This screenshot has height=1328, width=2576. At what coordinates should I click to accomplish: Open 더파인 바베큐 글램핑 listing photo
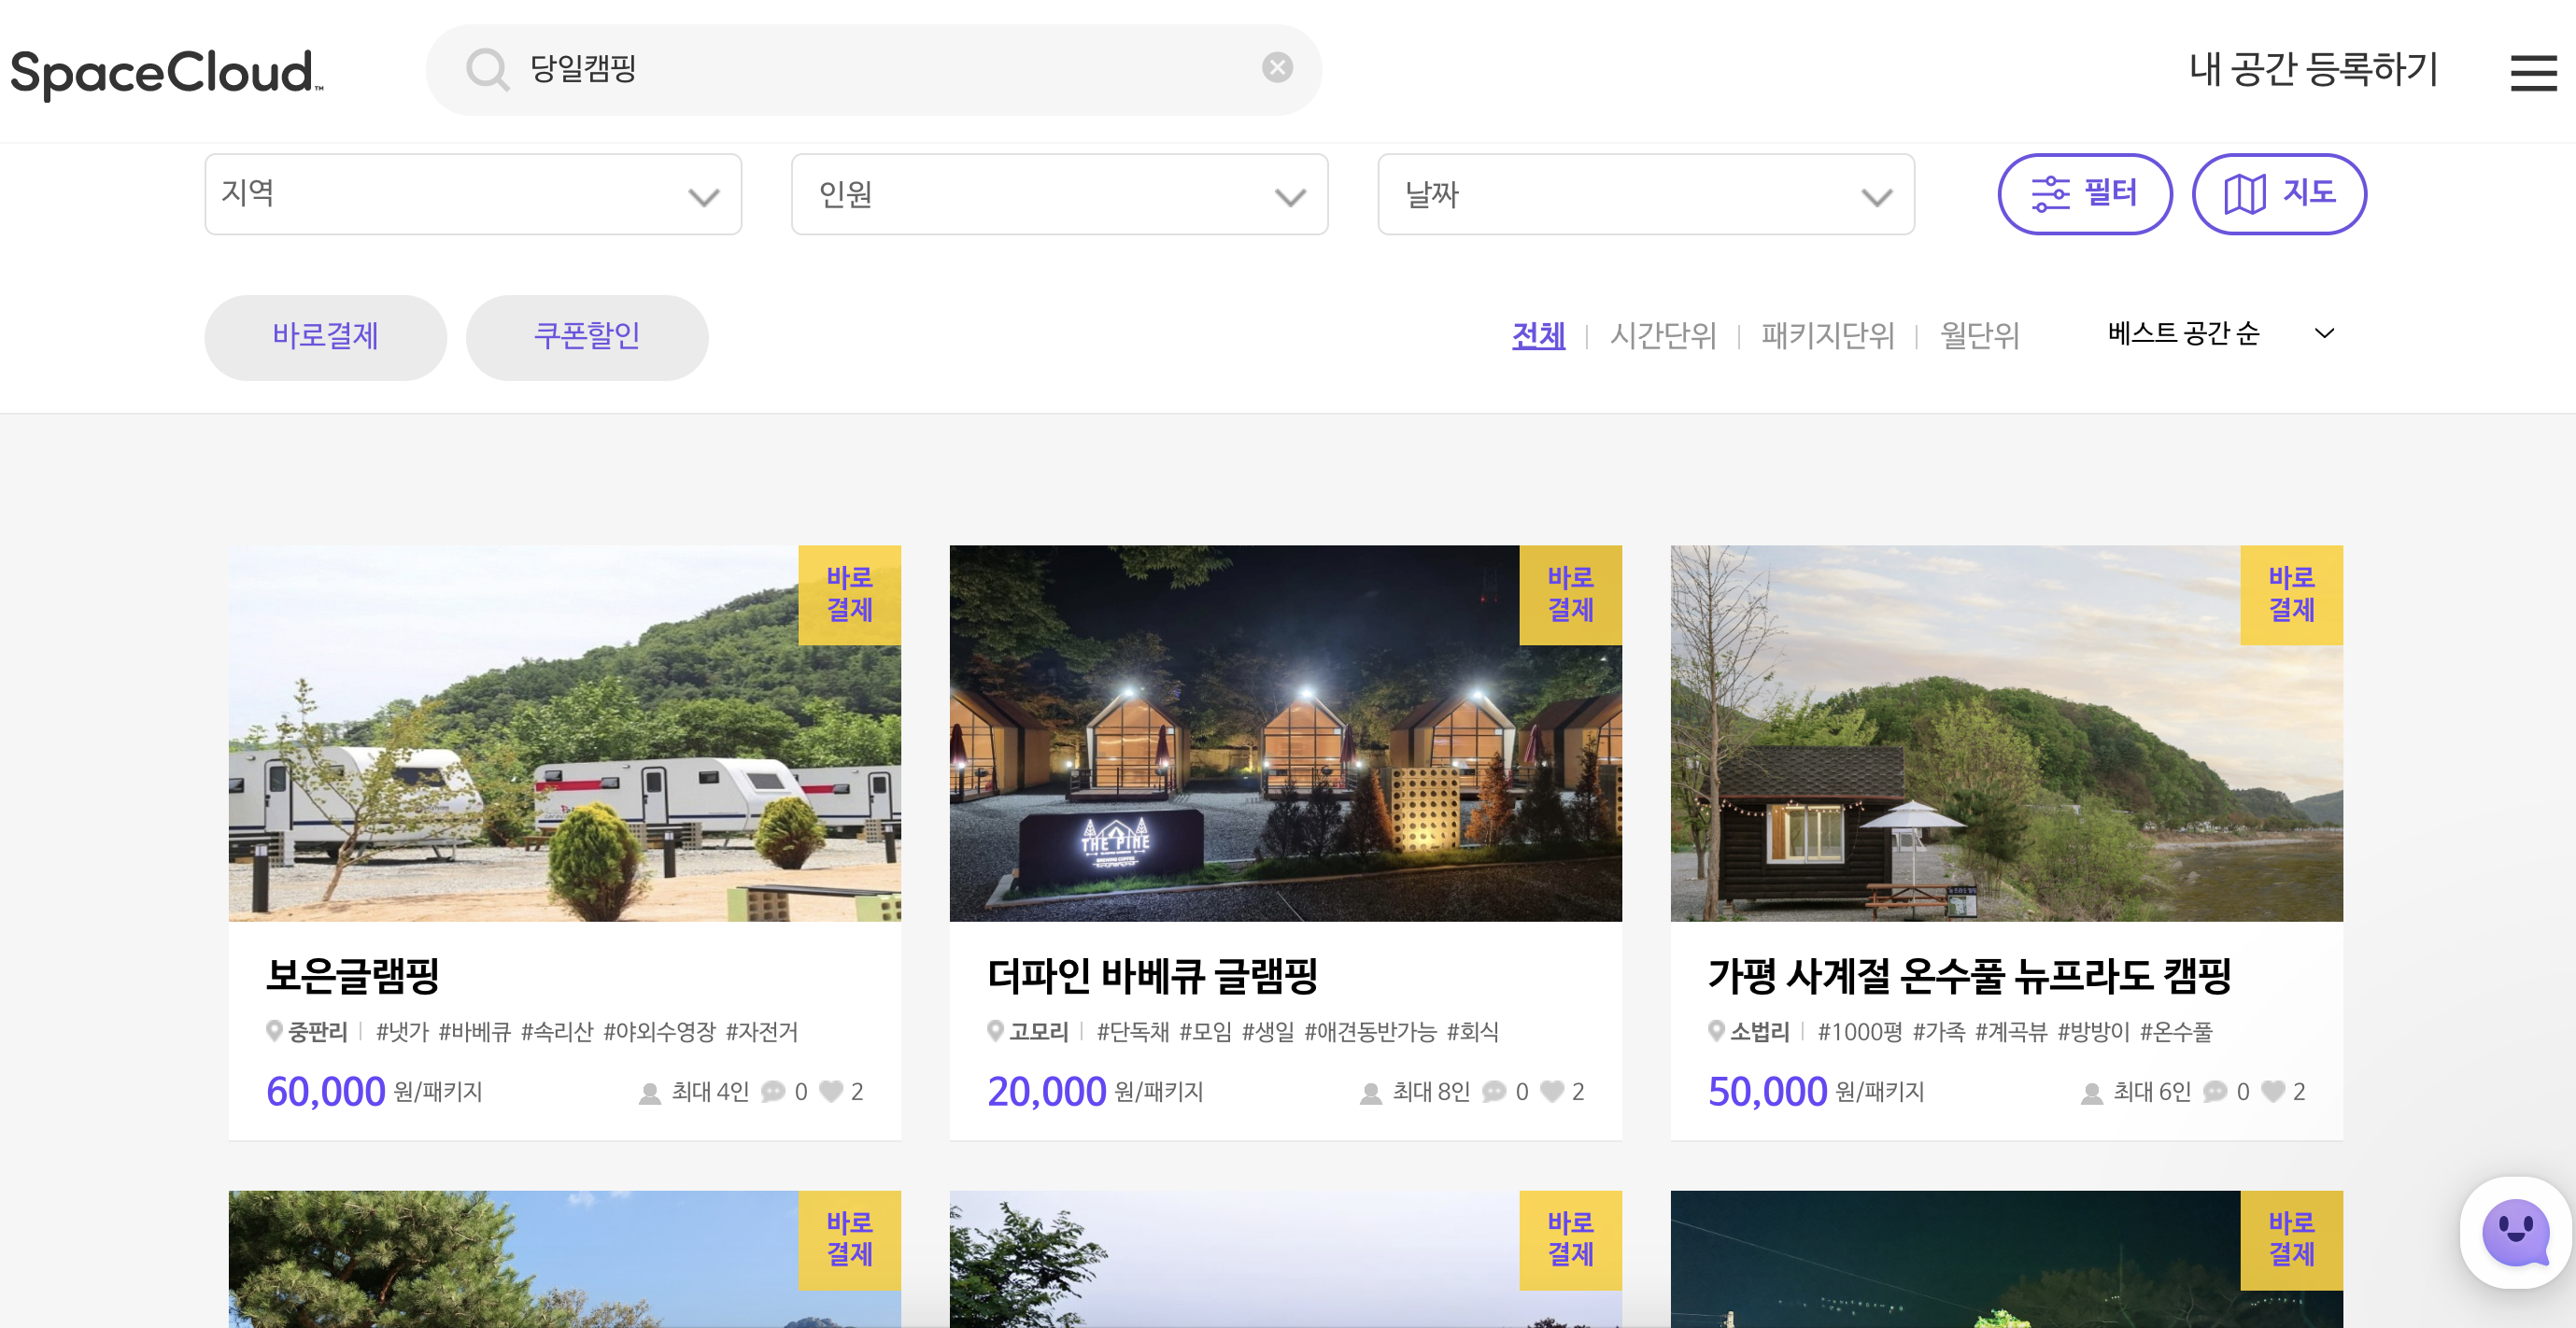point(1285,733)
